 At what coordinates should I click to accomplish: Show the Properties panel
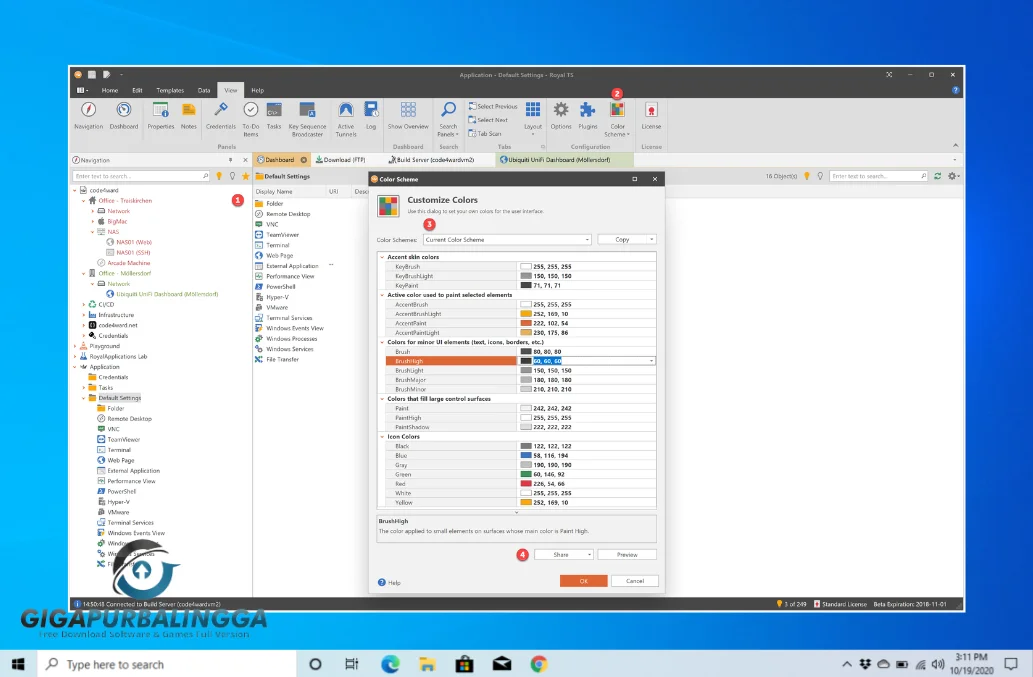pos(161,116)
